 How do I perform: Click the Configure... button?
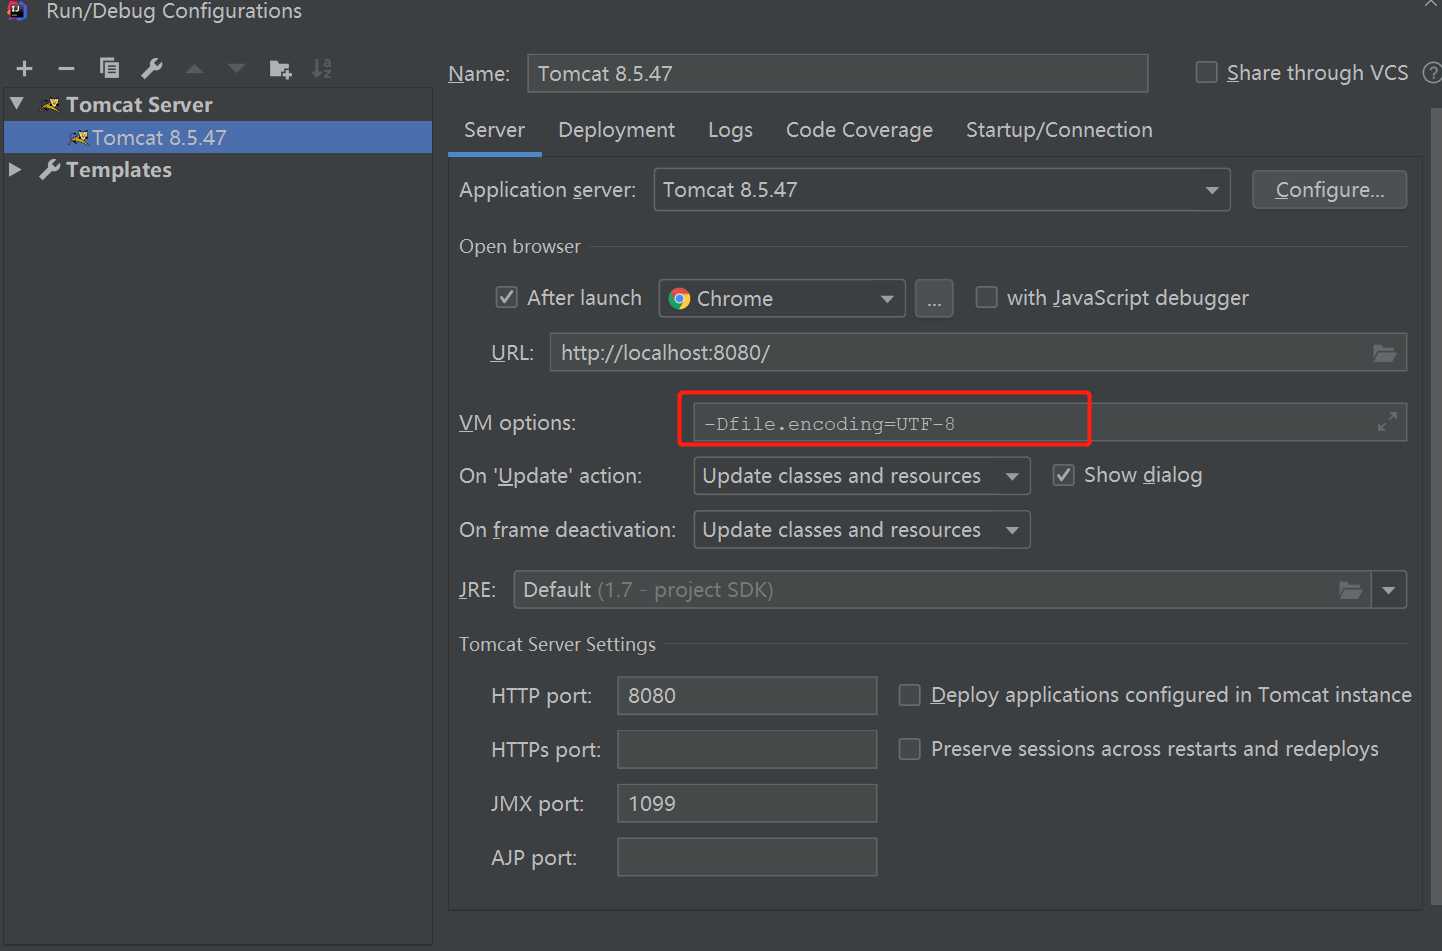coord(1329,190)
